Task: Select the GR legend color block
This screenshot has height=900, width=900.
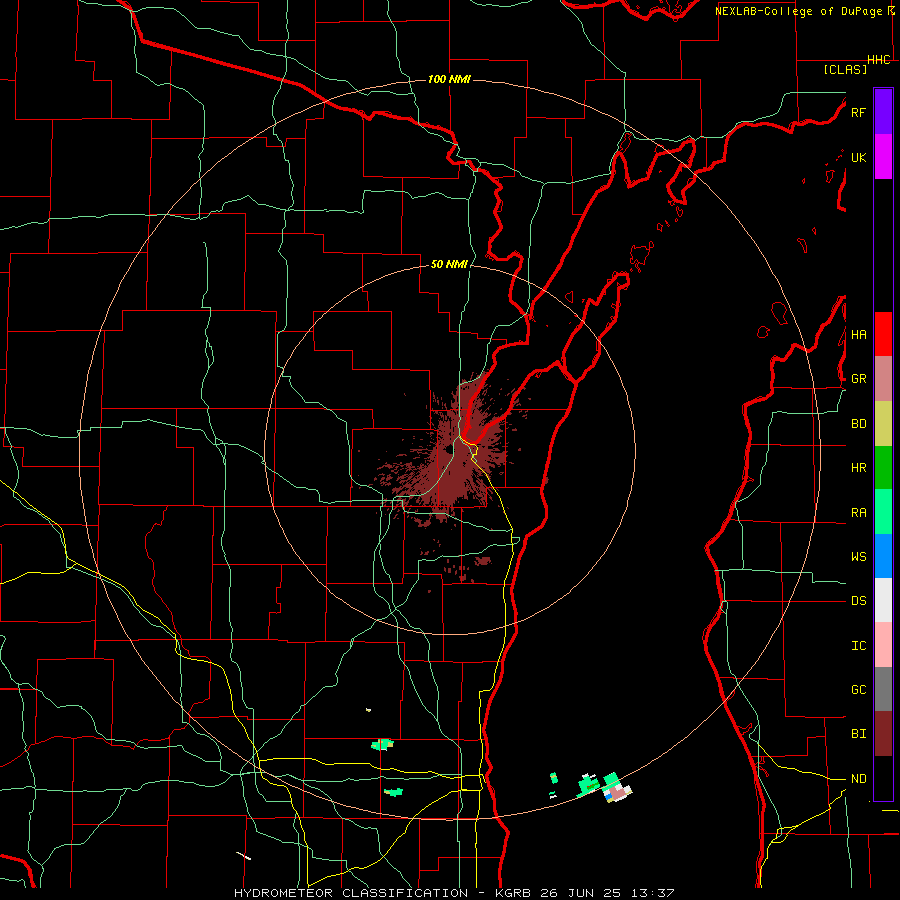Action: click(x=883, y=379)
